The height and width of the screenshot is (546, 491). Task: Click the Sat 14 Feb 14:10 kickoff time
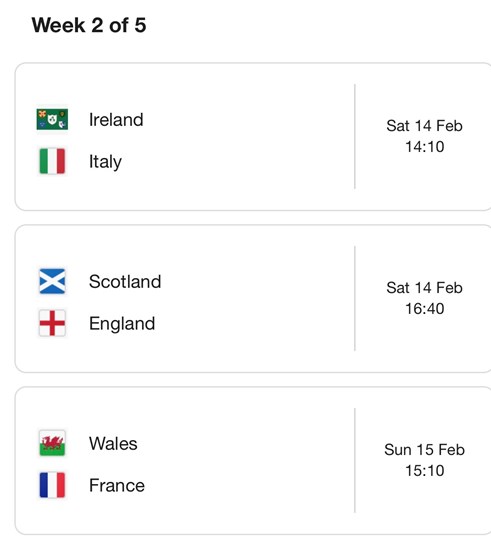(424, 136)
